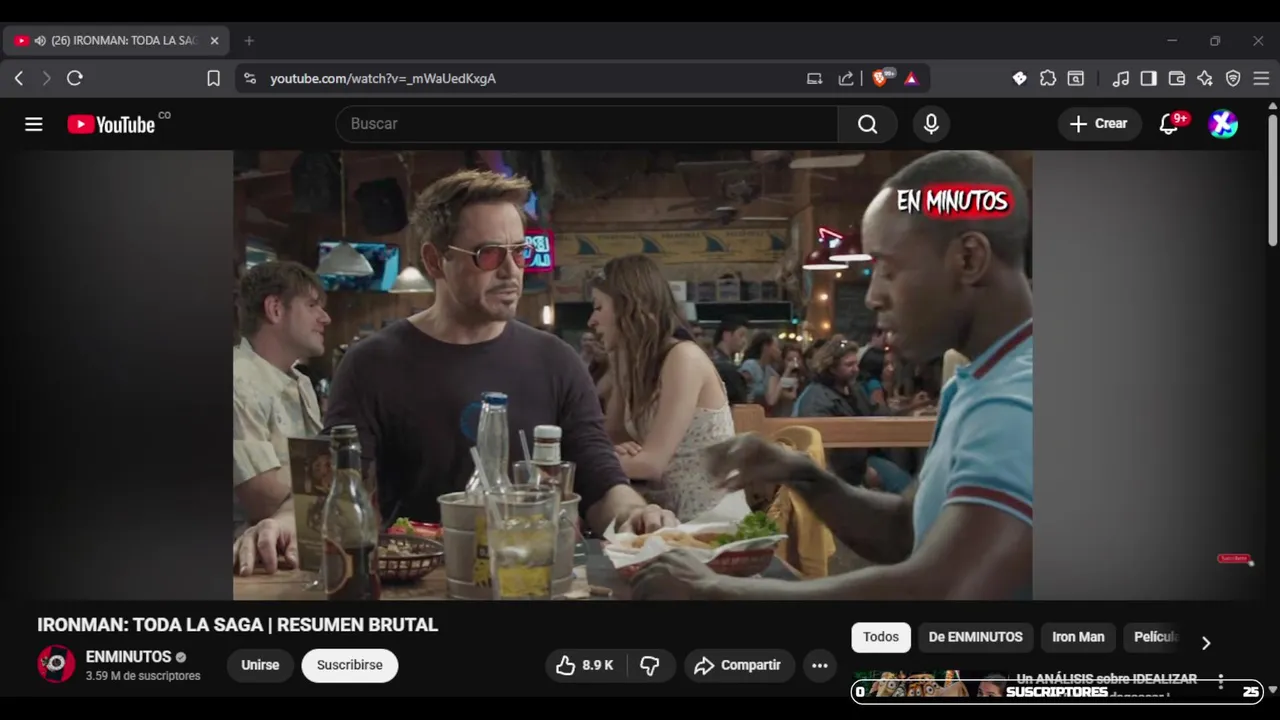1280x720 pixels.
Task: Open Leo AI sparkle icon
Action: point(1205,78)
